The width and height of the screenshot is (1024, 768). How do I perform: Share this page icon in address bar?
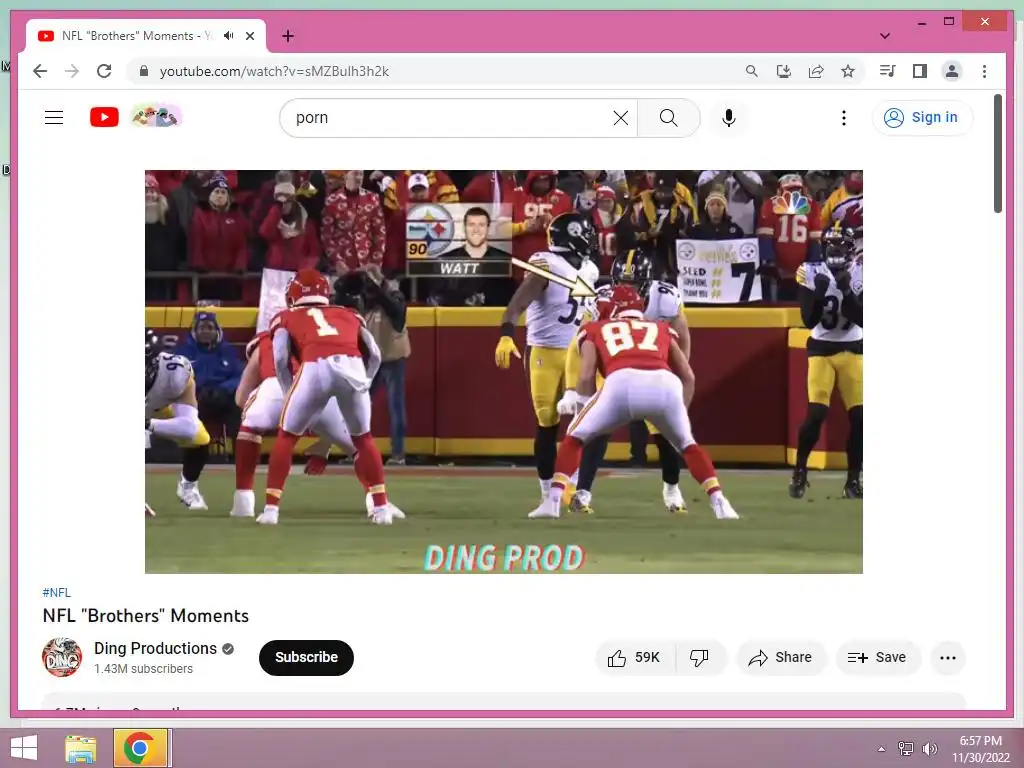(816, 71)
